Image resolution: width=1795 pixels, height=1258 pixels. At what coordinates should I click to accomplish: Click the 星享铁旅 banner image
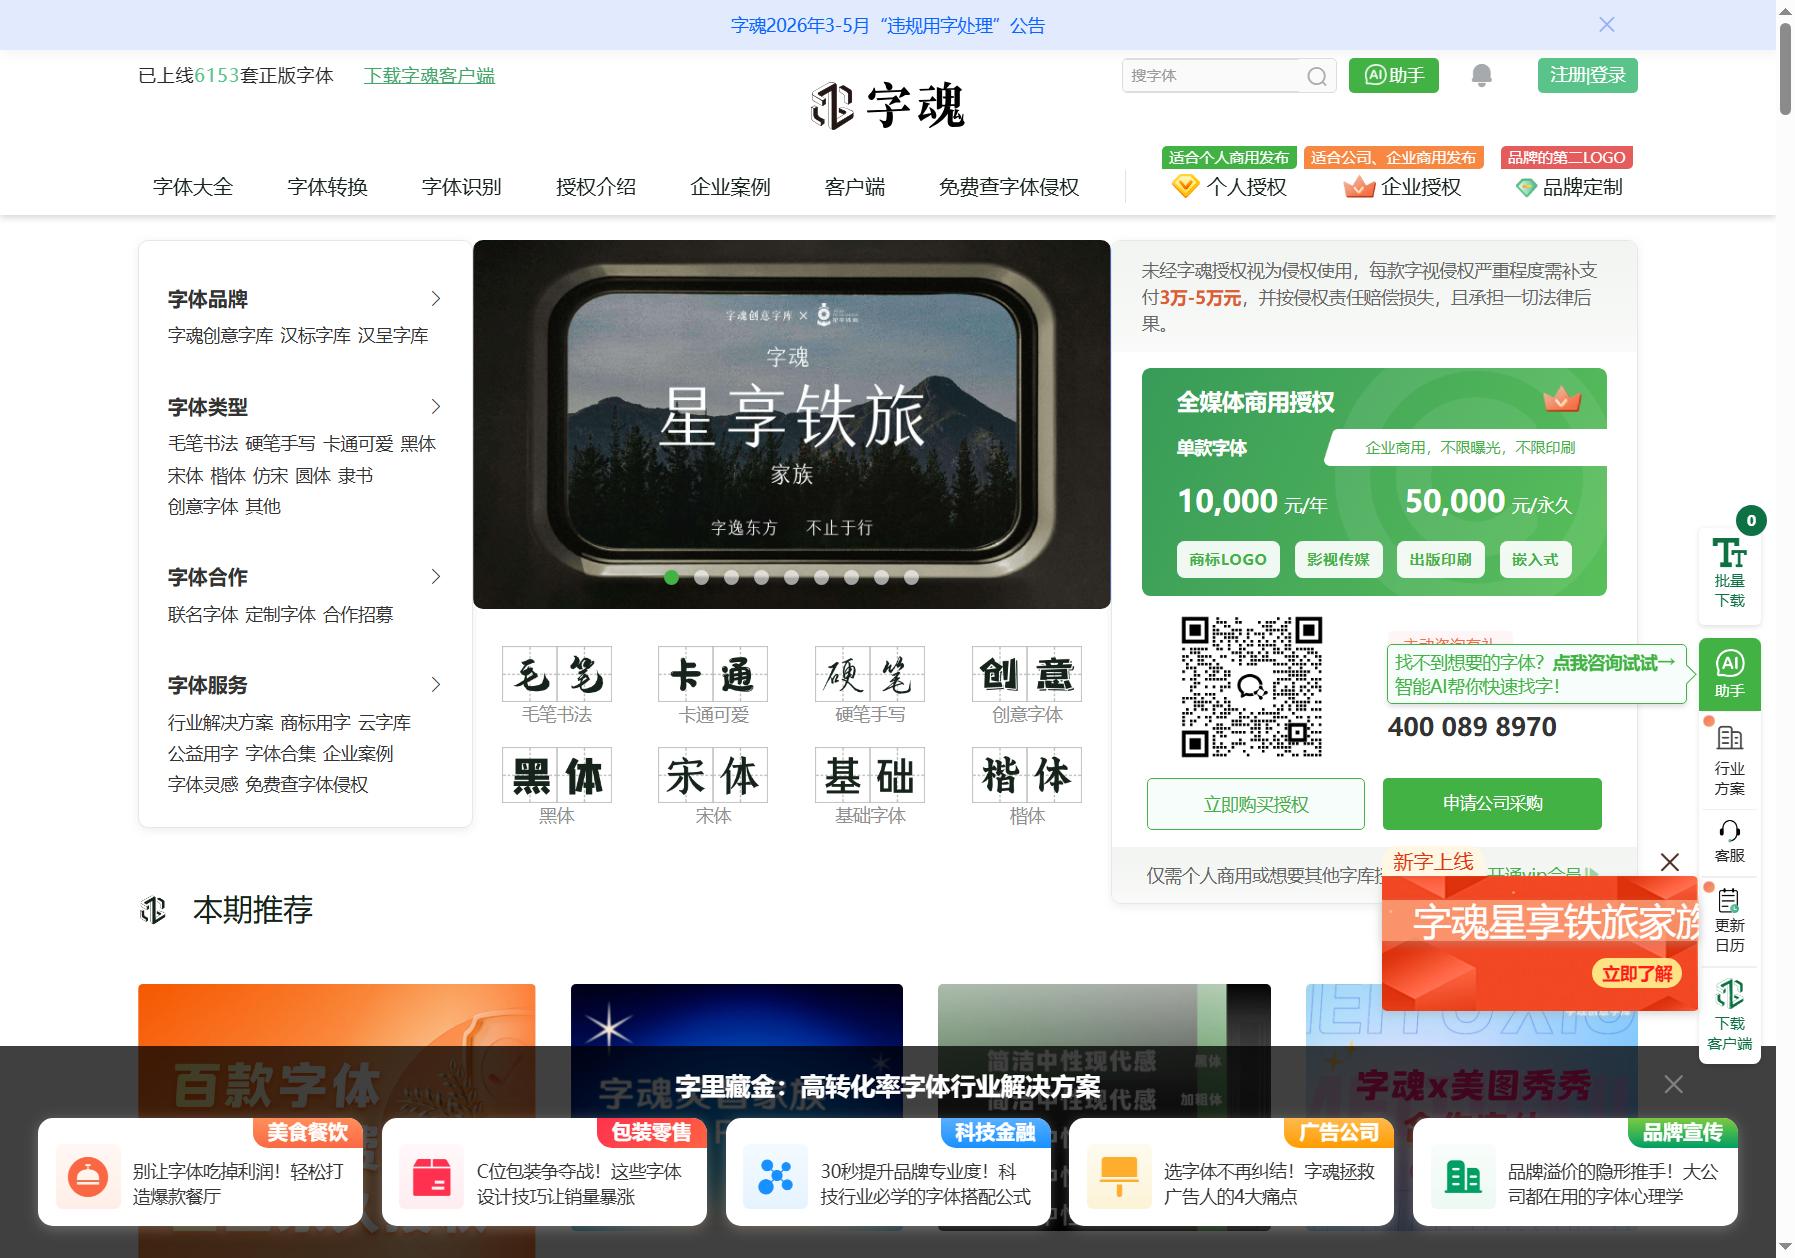pos(792,424)
